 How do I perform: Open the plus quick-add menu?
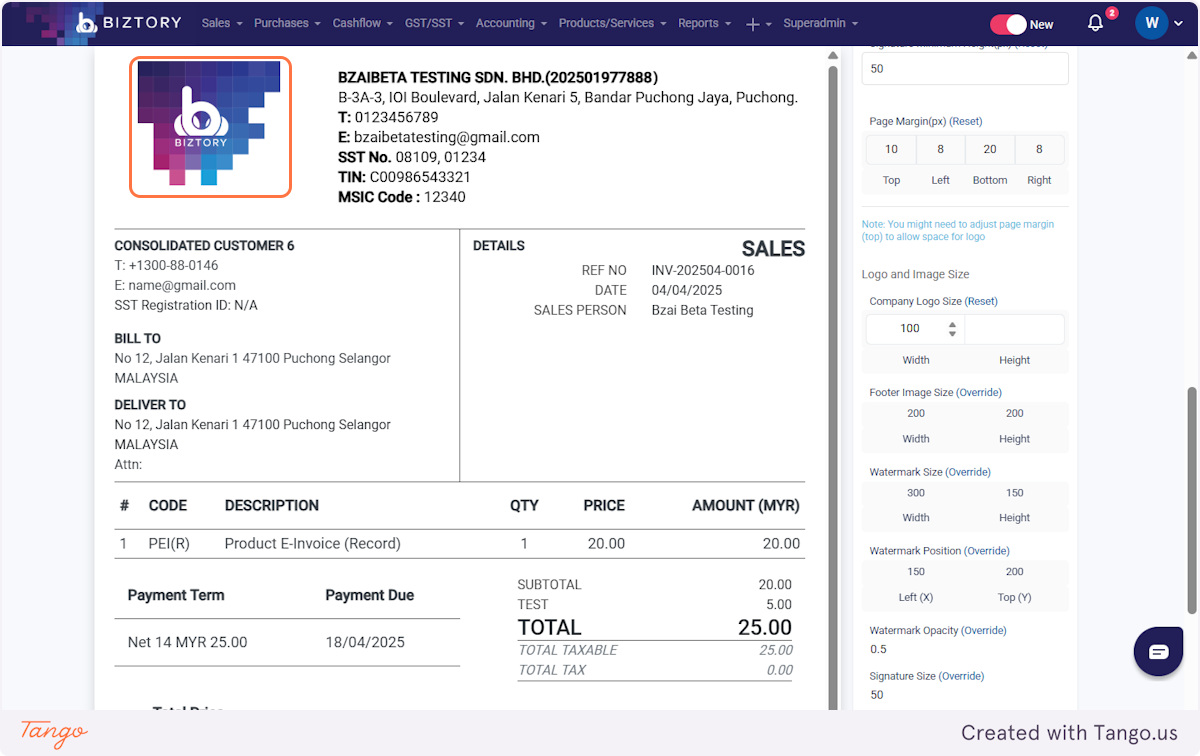(759, 24)
